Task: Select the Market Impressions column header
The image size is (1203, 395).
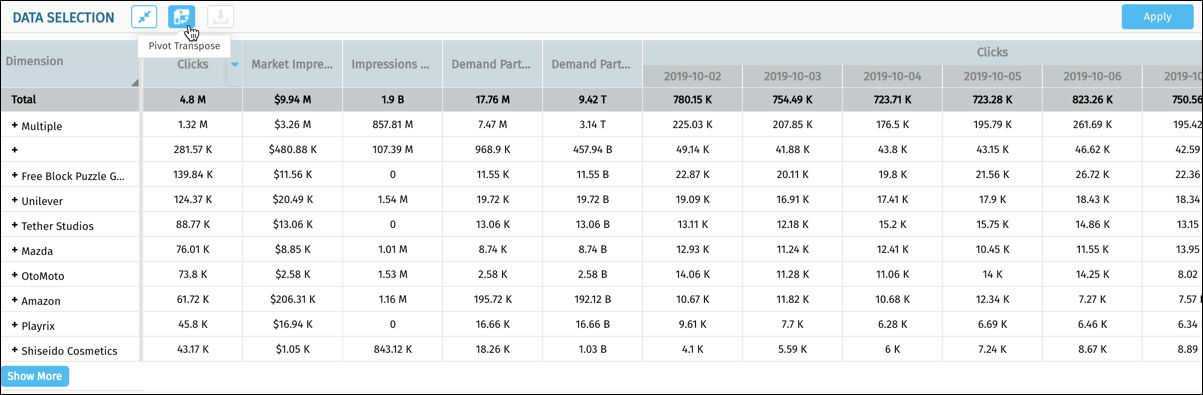Action: [x=292, y=65]
